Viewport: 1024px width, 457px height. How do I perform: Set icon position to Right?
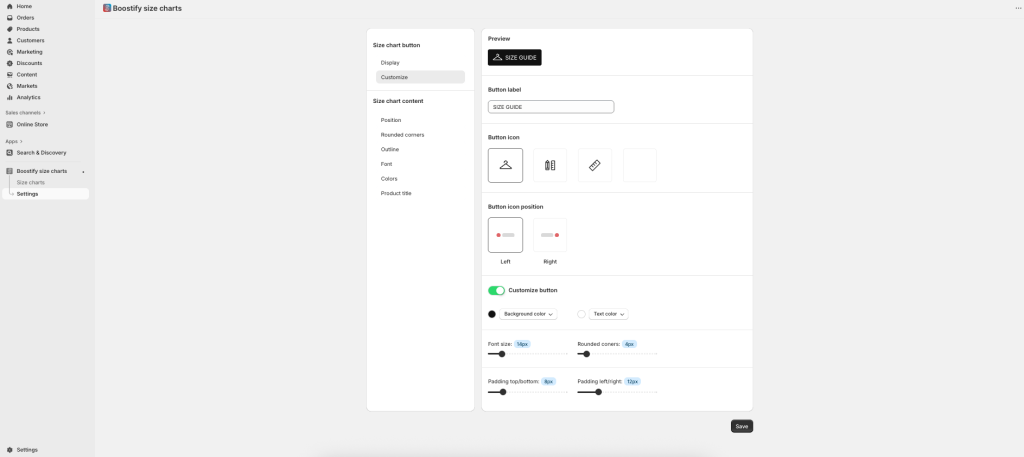[x=550, y=235]
